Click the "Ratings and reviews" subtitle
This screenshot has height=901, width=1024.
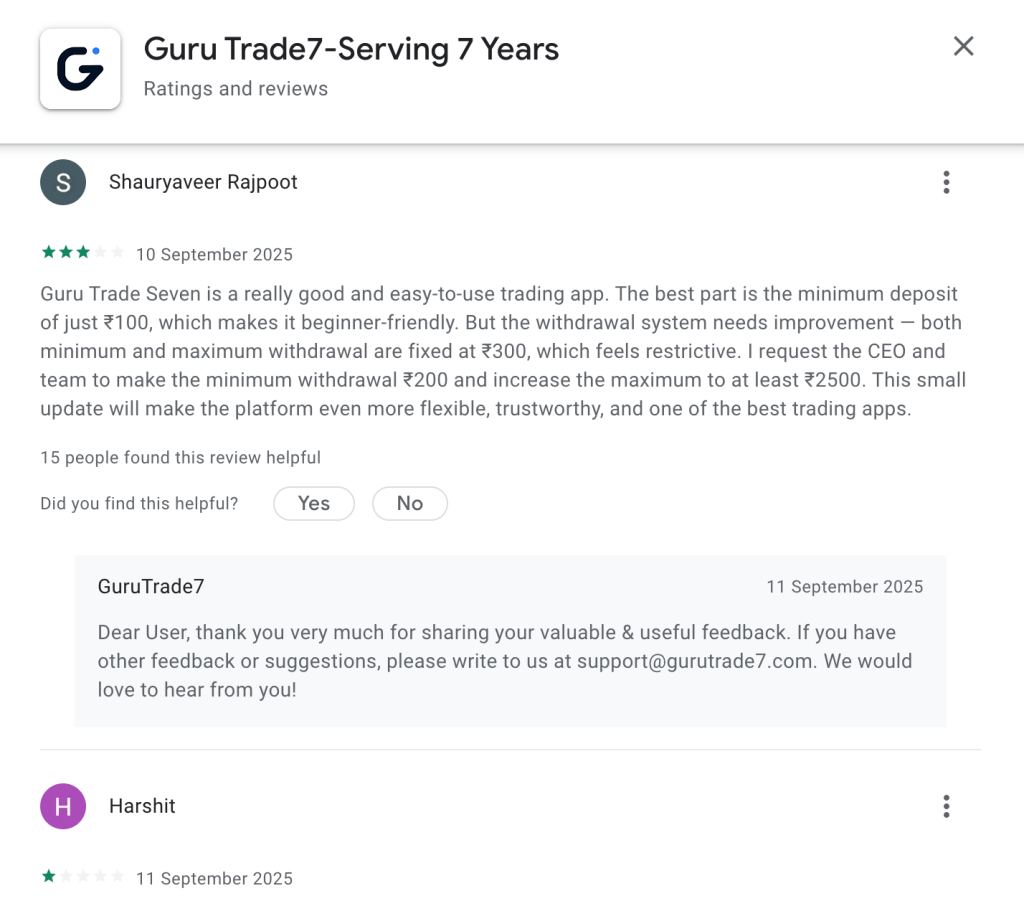tap(236, 89)
